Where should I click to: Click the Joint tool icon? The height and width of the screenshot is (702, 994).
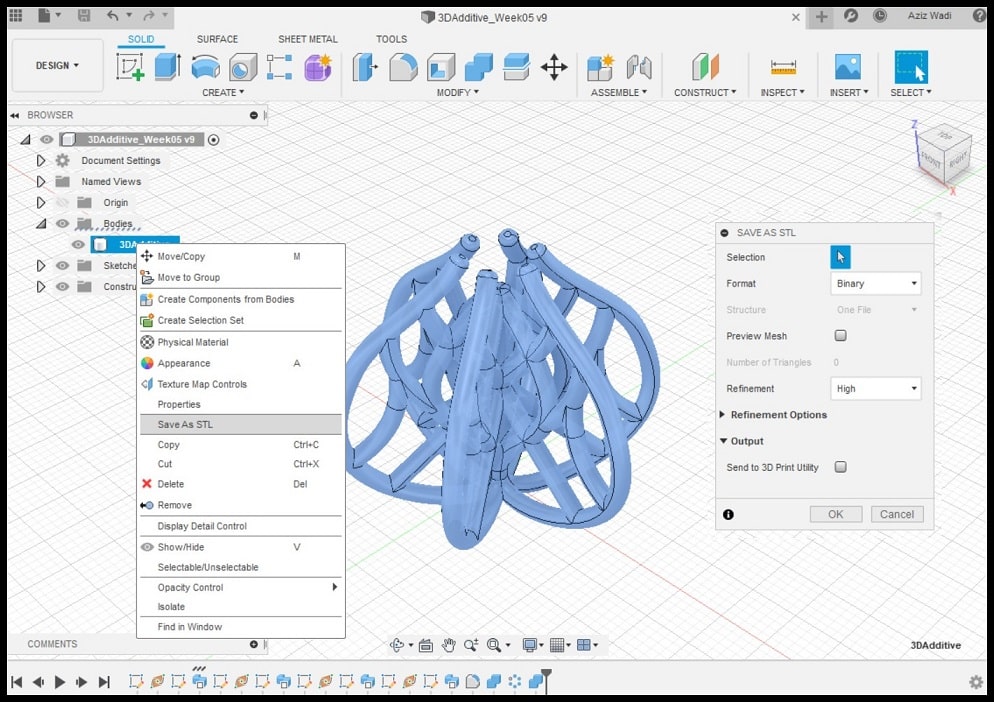click(x=639, y=67)
